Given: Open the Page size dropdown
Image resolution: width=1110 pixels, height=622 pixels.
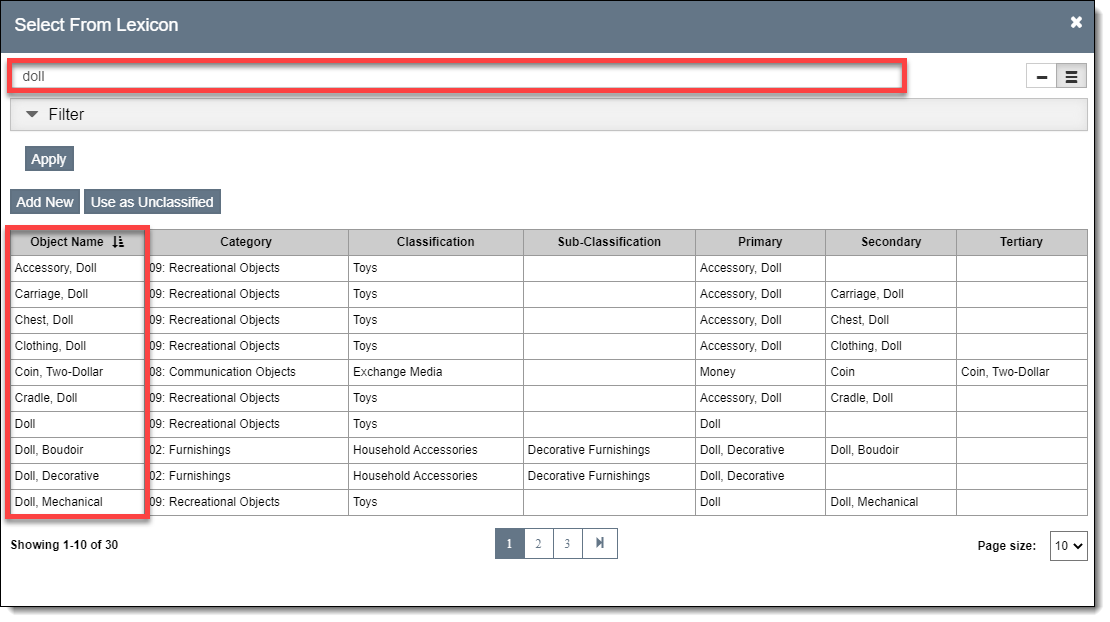Looking at the screenshot, I should coord(1068,546).
